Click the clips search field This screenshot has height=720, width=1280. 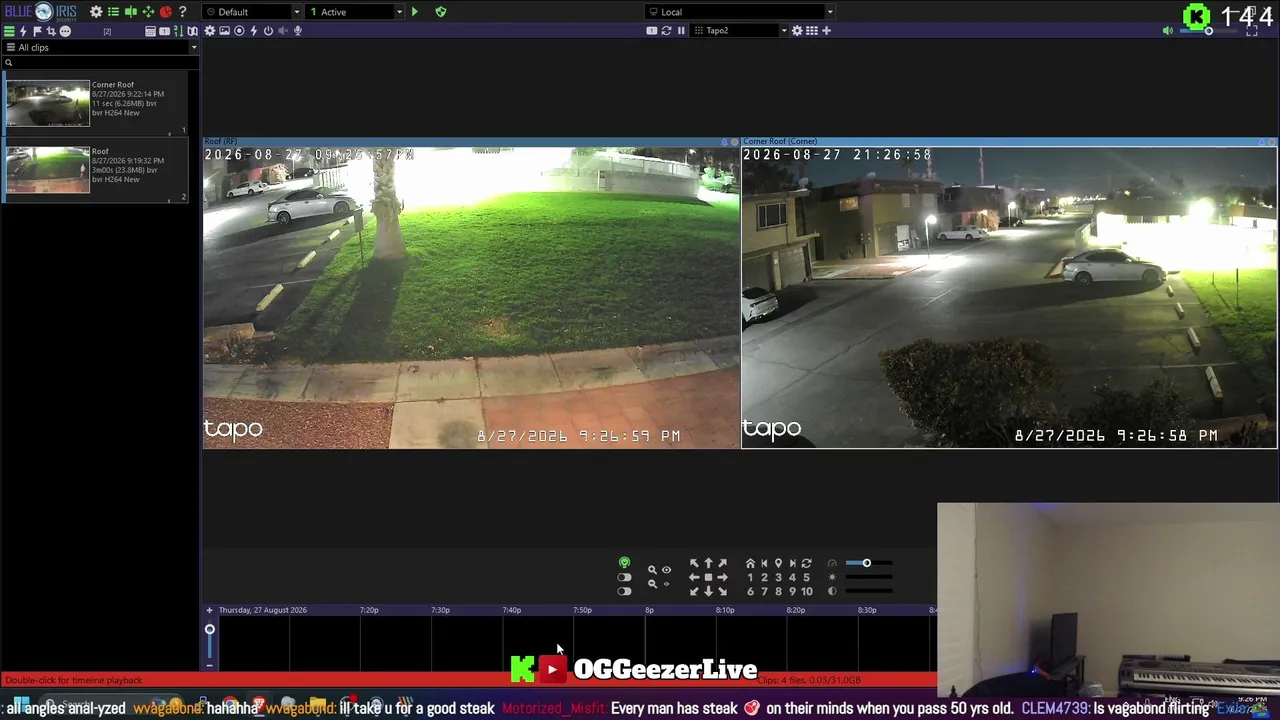(x=100, y=62)
